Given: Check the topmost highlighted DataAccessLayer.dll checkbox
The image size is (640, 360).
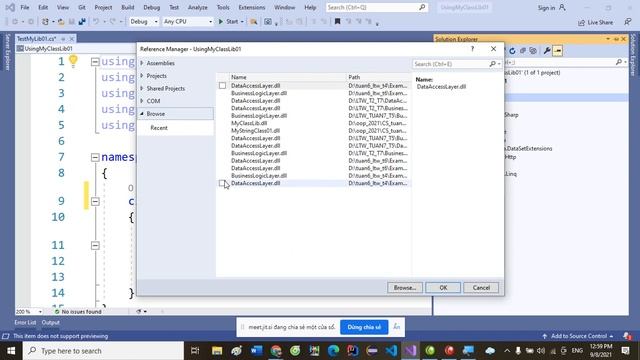Looking at the screenshot, I should pos(222,86).
